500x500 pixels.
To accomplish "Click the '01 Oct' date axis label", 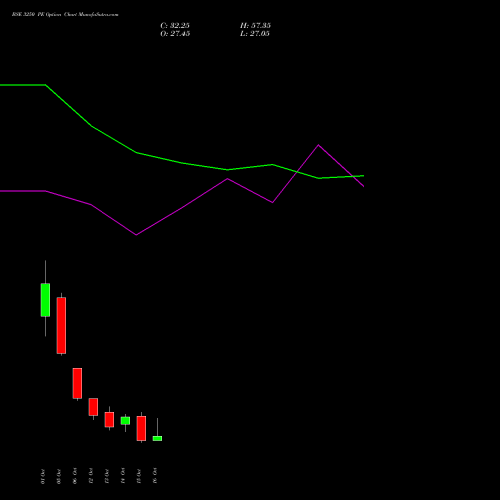I will 43,476.
